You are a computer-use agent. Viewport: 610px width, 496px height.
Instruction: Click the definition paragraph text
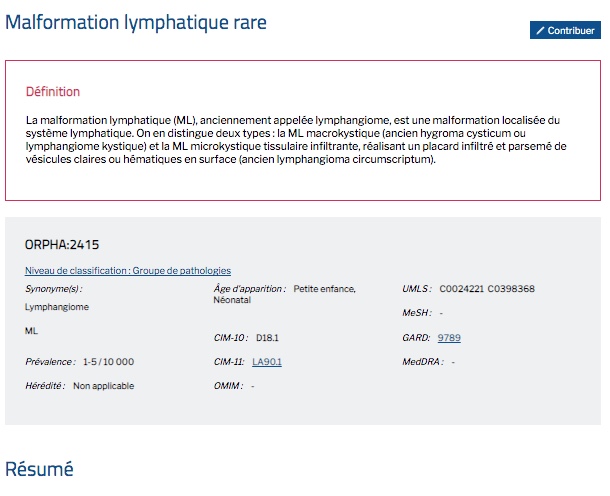coord(296,140)
